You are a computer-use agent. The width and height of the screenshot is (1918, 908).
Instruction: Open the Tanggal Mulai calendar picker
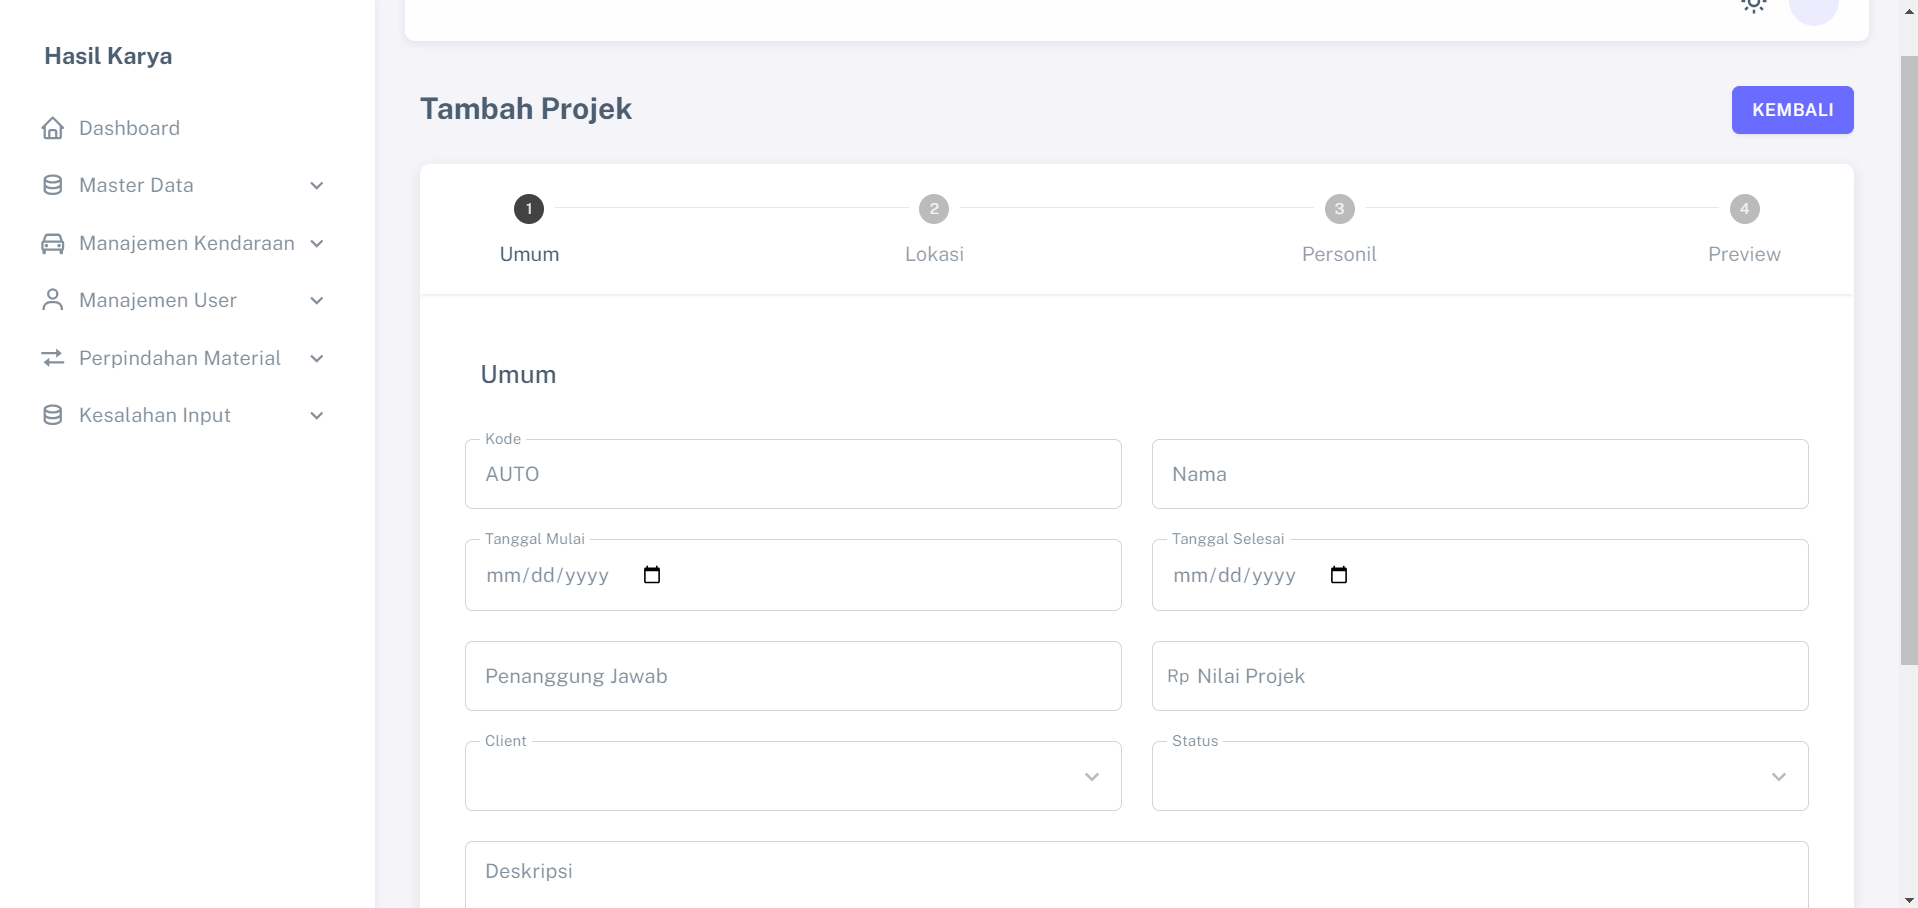click(x=652, y=575)
